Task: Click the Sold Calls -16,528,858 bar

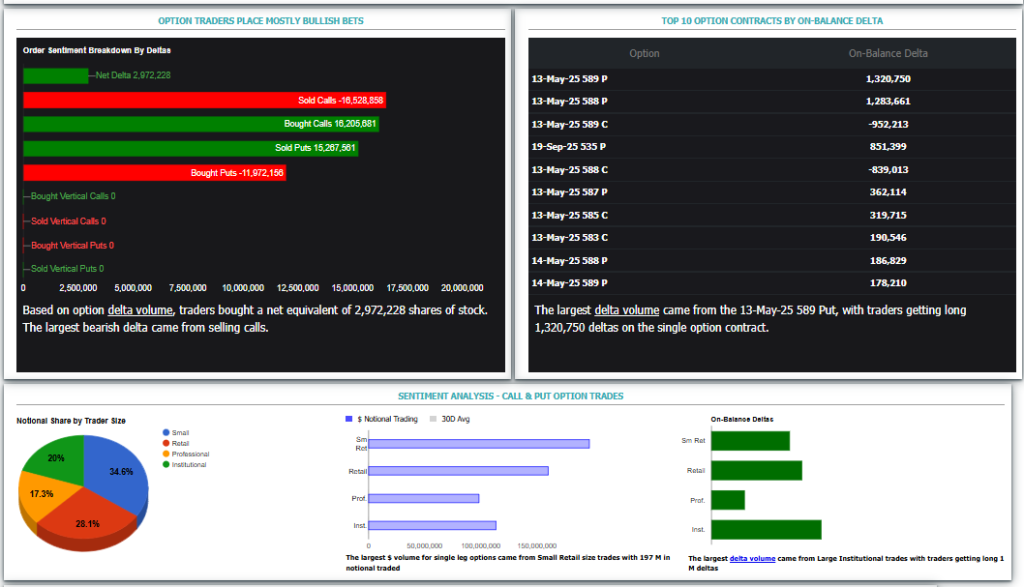Action: (x=204, y=100)
